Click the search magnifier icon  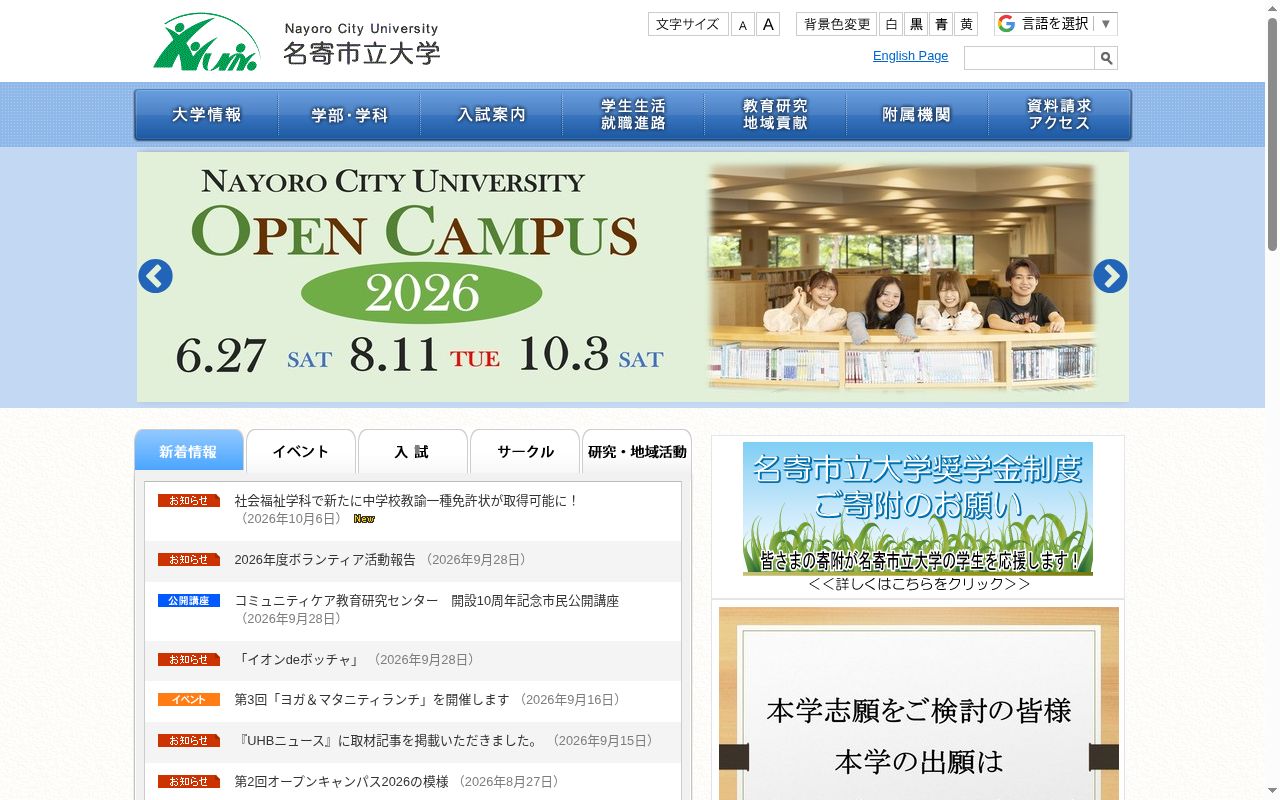[1106, 58]
